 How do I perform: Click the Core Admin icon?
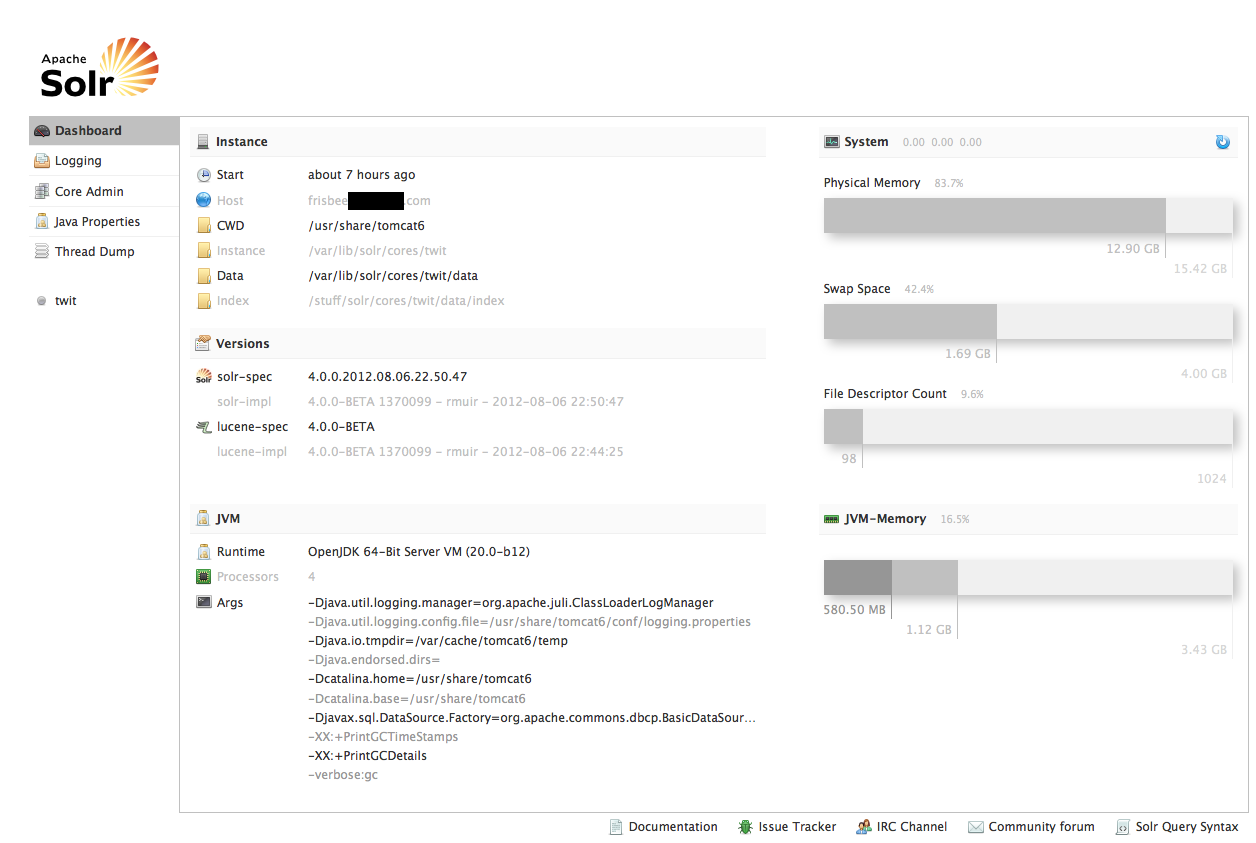(x=41, y=192)
